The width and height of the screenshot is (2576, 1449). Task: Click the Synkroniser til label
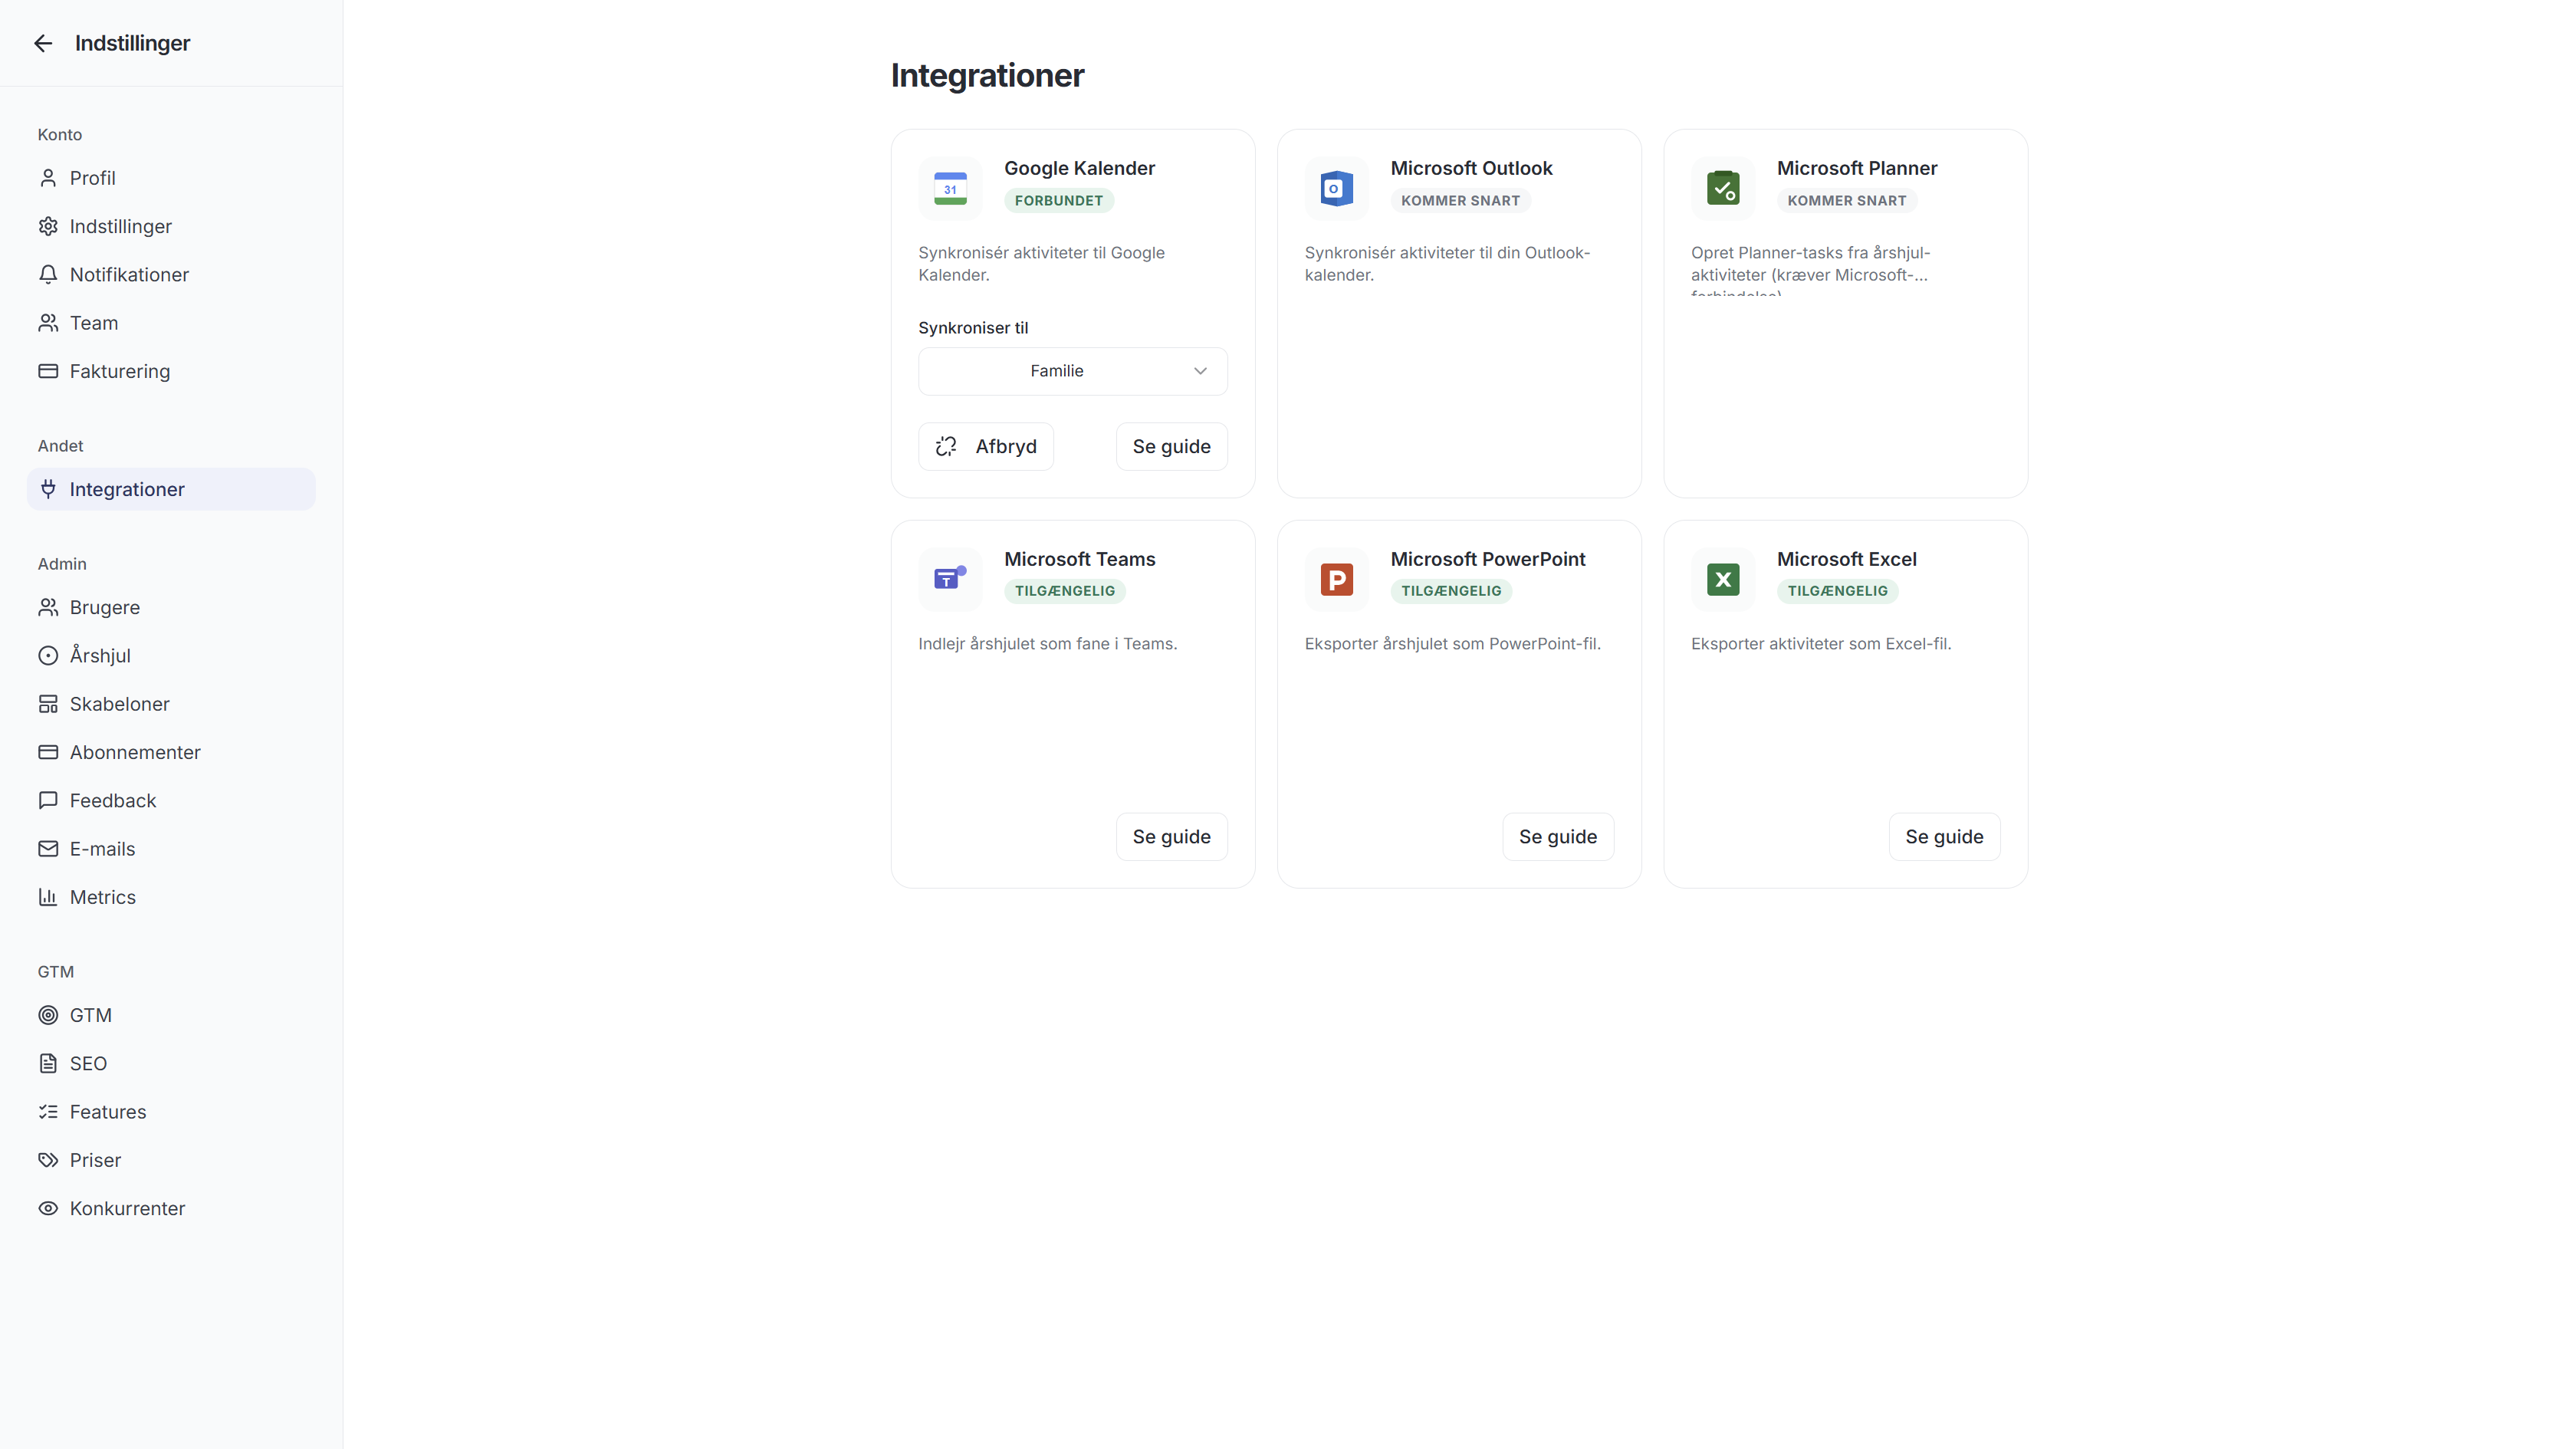click(973, 328)
